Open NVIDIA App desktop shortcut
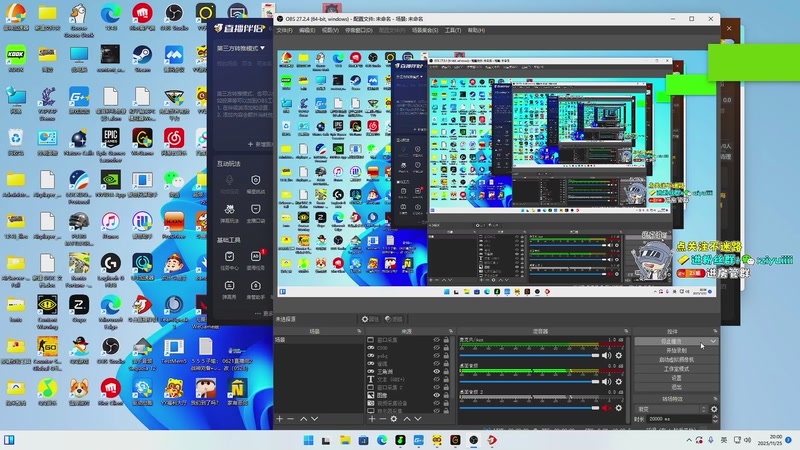The width and height of the screenshot is (800, 450). (110, 184)
